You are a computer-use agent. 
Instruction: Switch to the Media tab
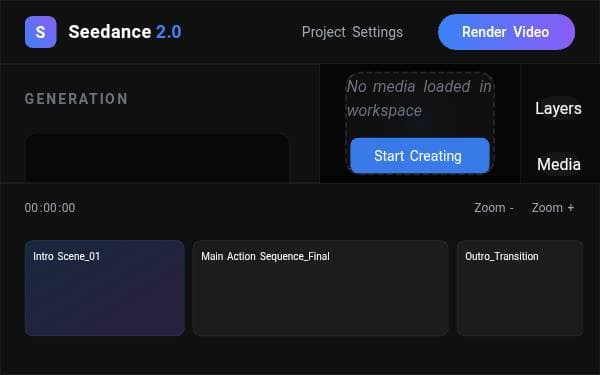coord(559,165)
